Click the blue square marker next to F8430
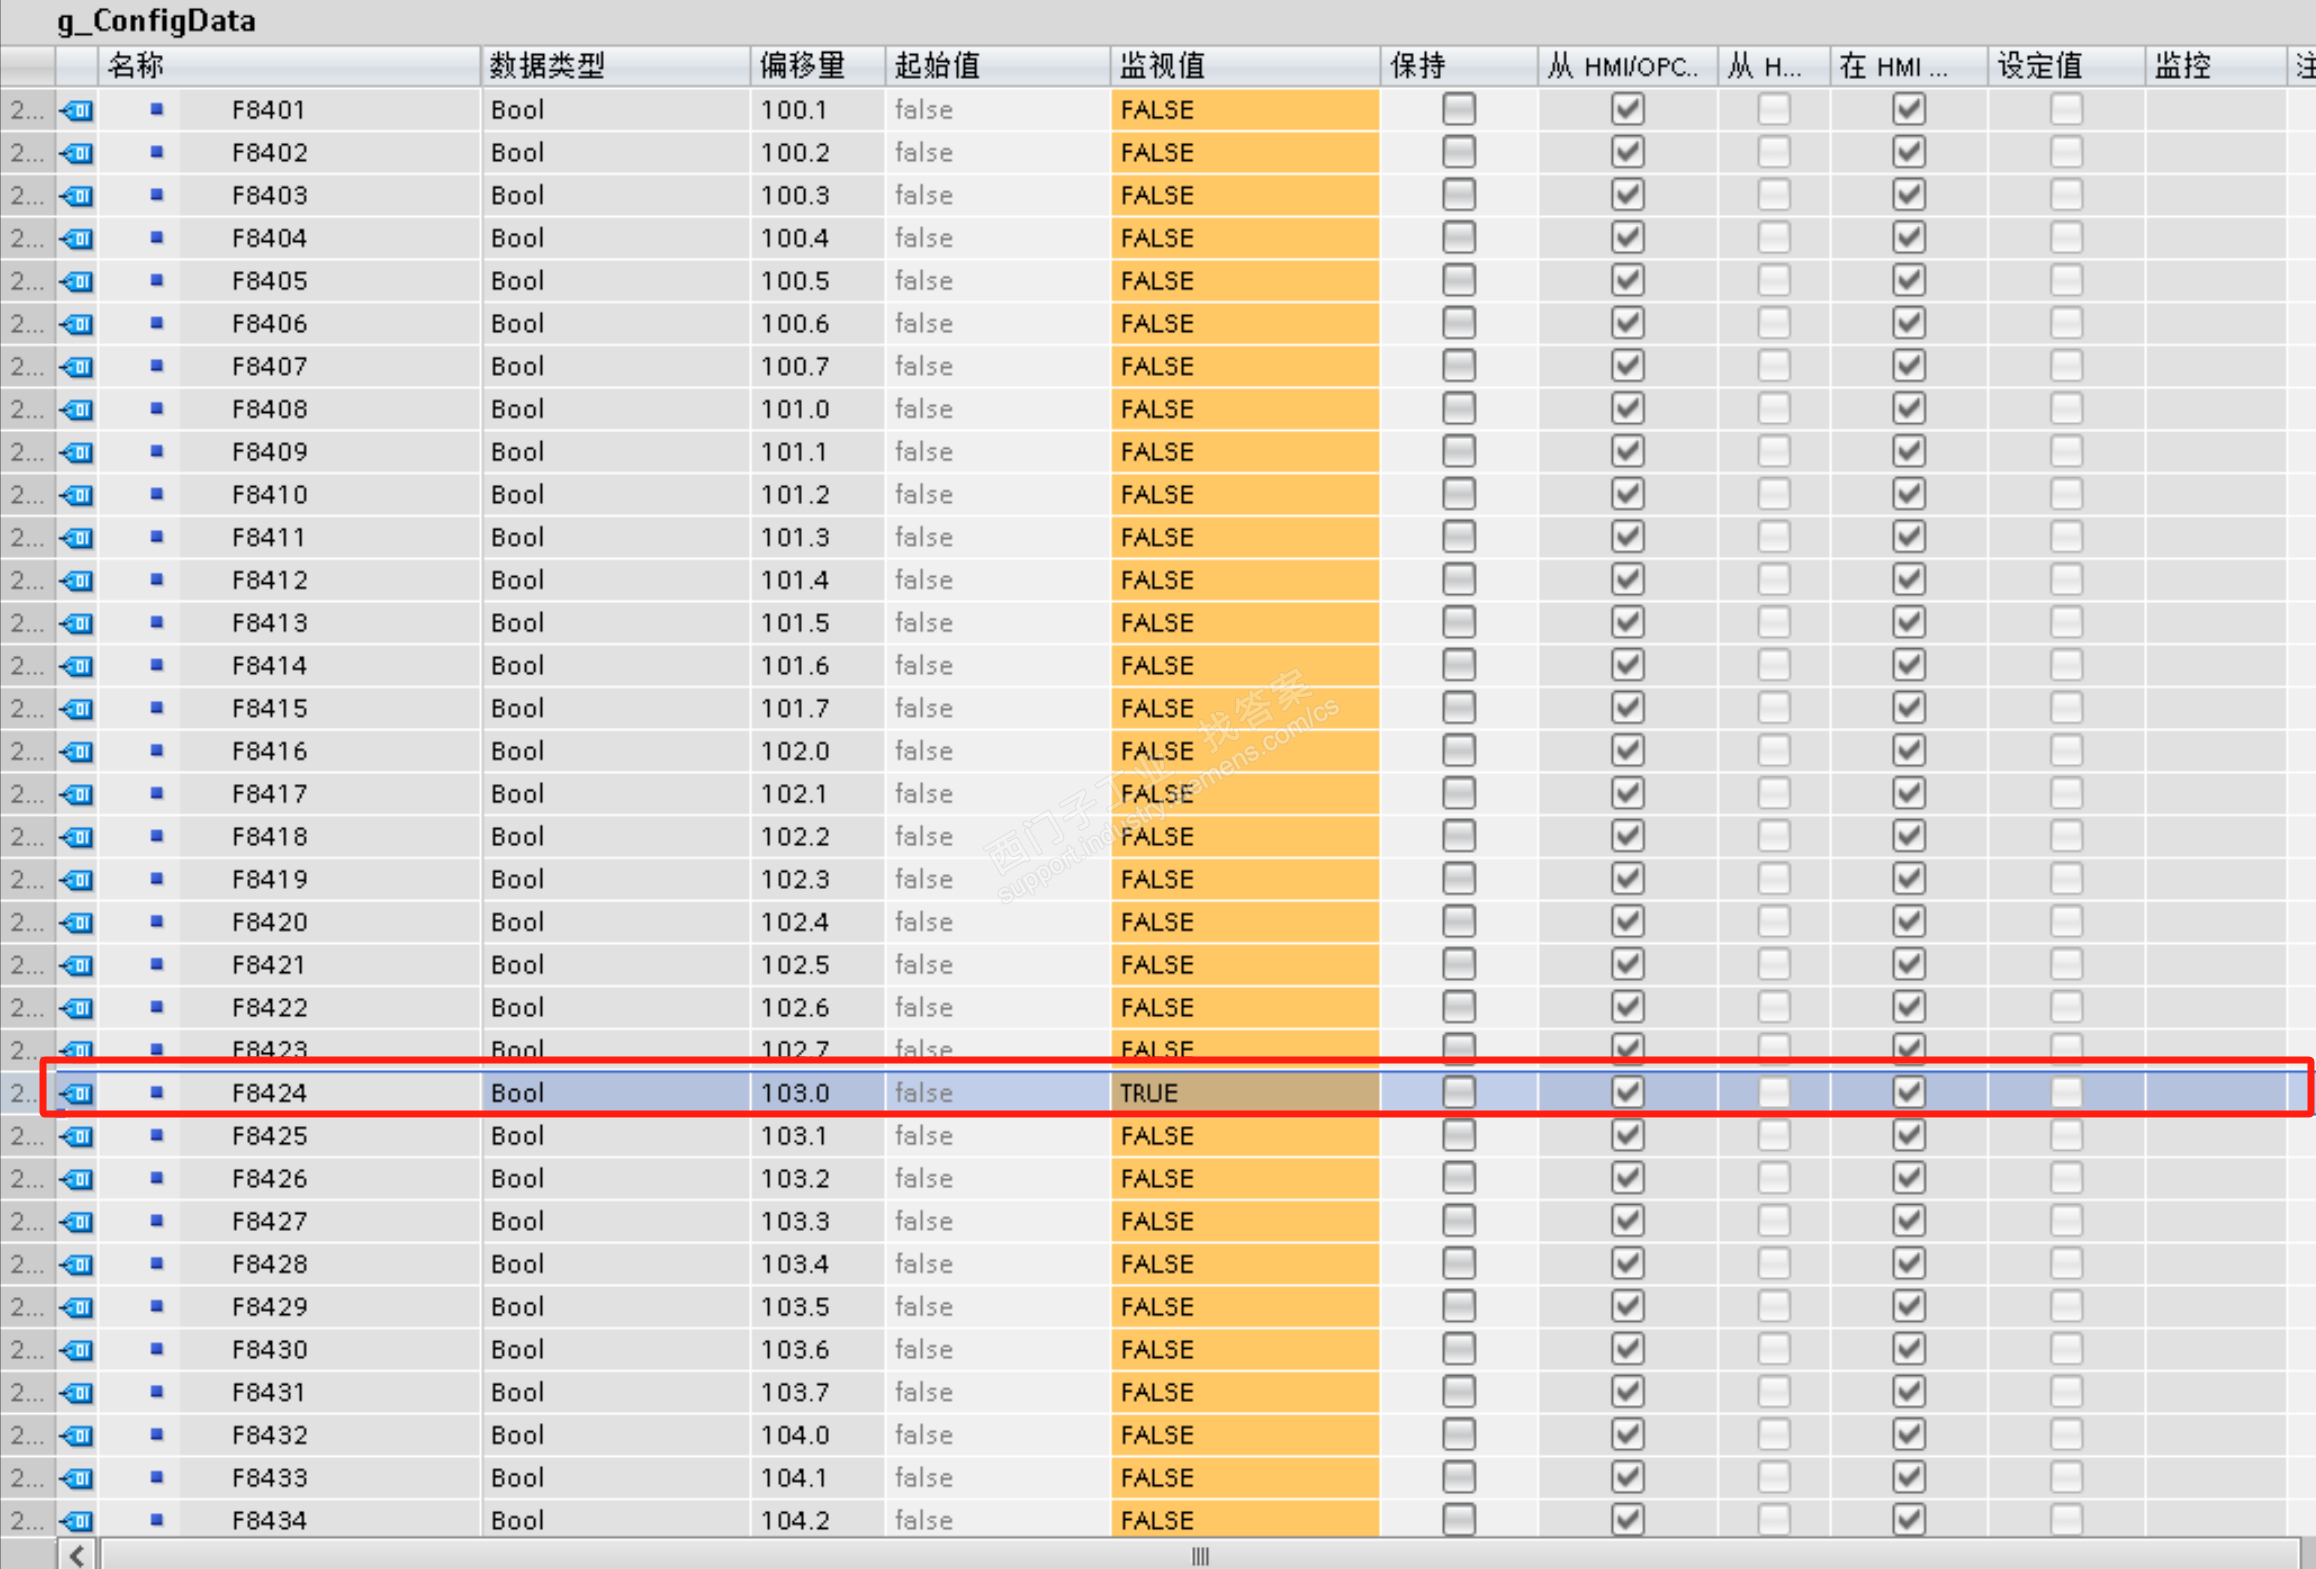This screenshot has height=1569, width=2316. click(156, 1349)
